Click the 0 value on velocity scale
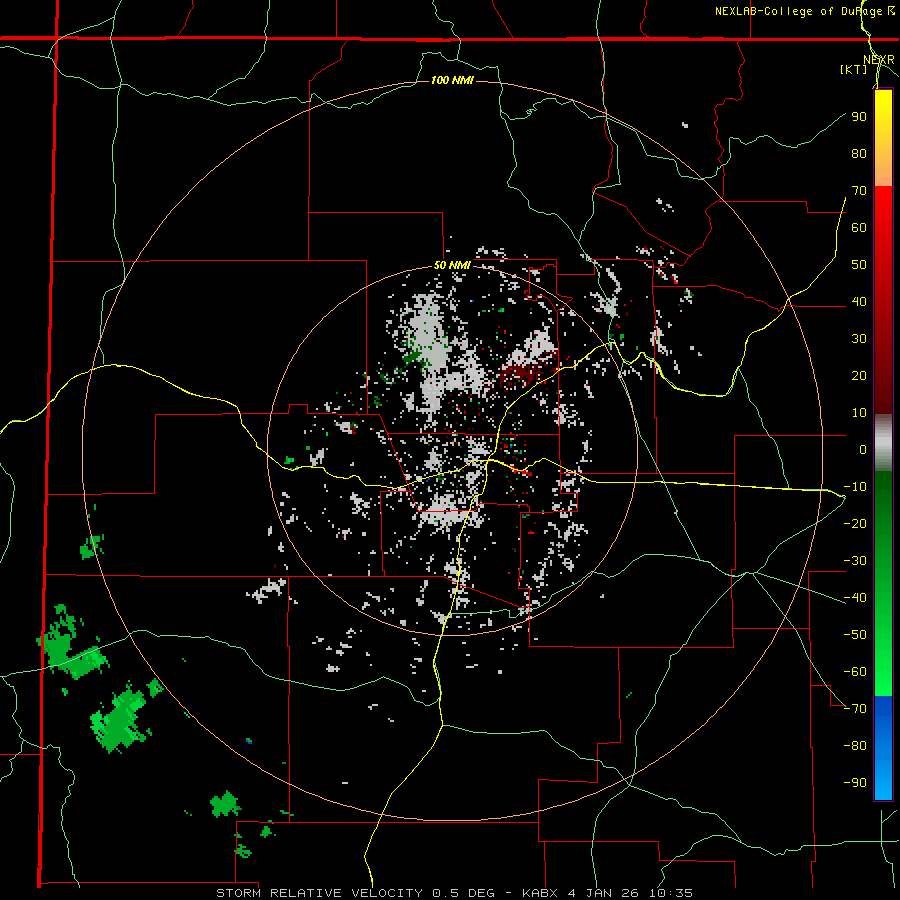This screenshot has height=900, width=900. click(863, 449)
